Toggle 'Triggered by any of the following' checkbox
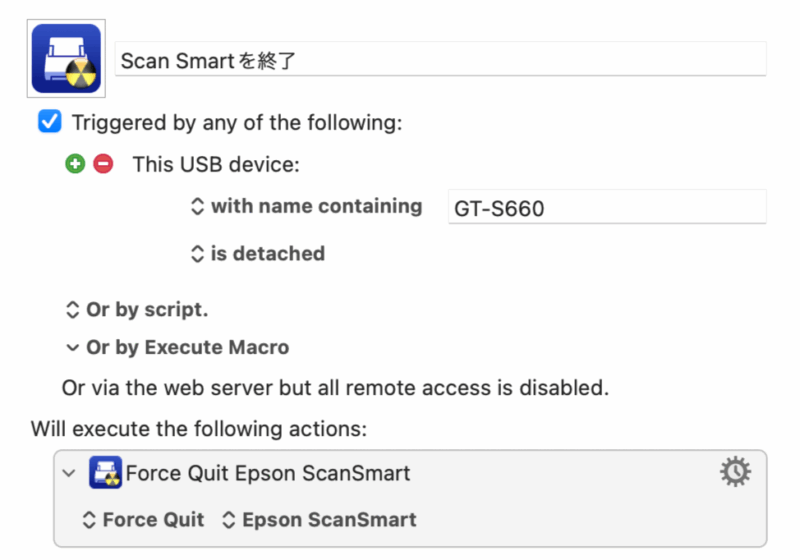 [50, 121]
